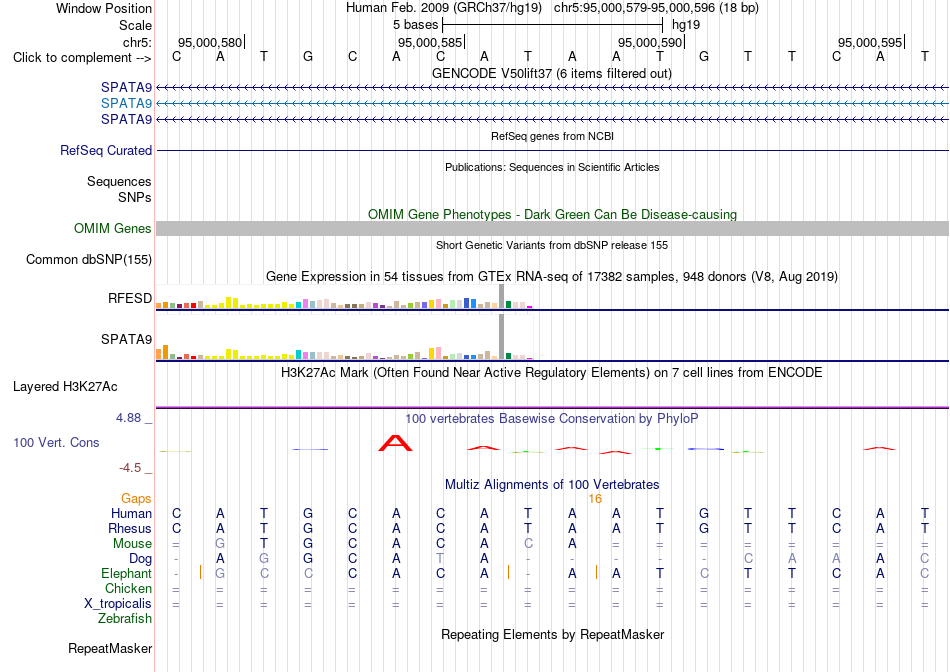
Task: Open OMIM Gene Phenotypes track title
Action: pos(552,215)
